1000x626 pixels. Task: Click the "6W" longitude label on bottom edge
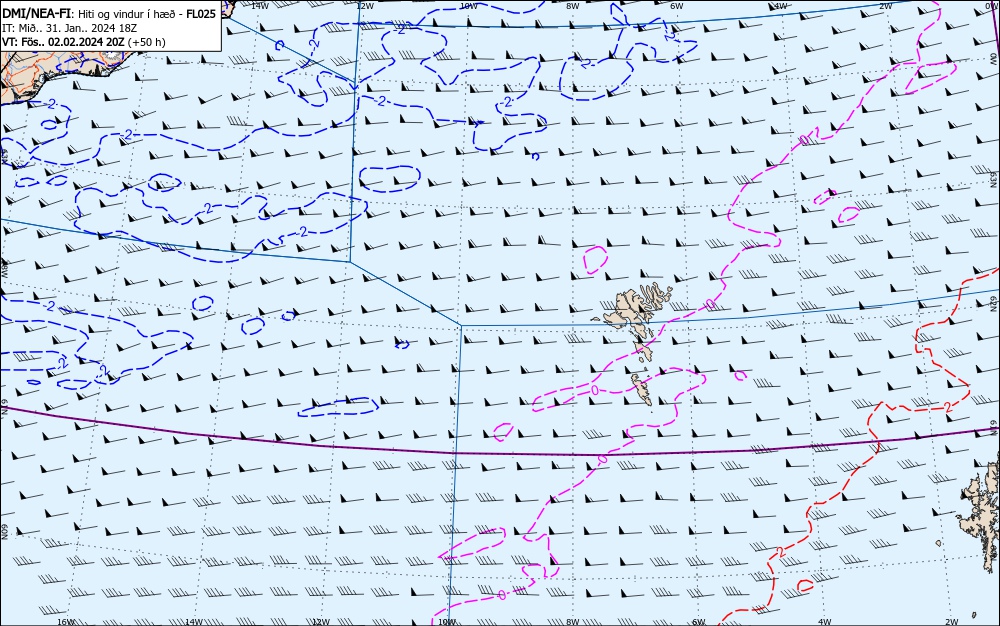699,622
